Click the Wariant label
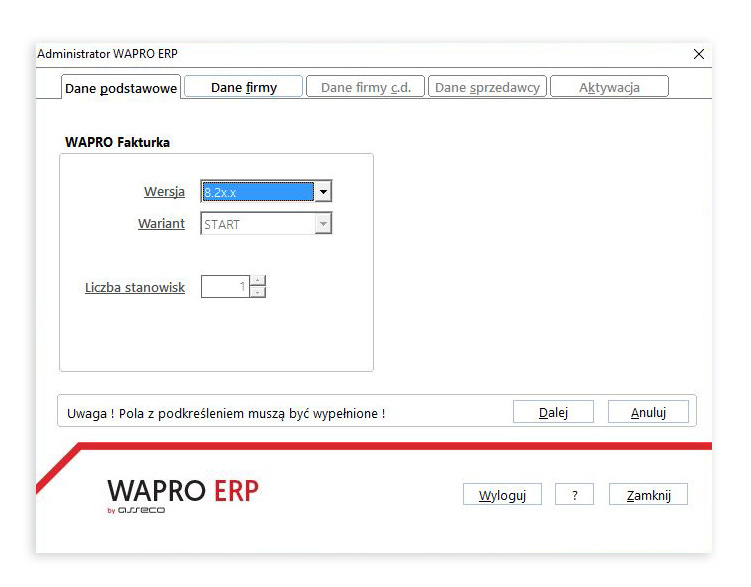 coord(161,224)
